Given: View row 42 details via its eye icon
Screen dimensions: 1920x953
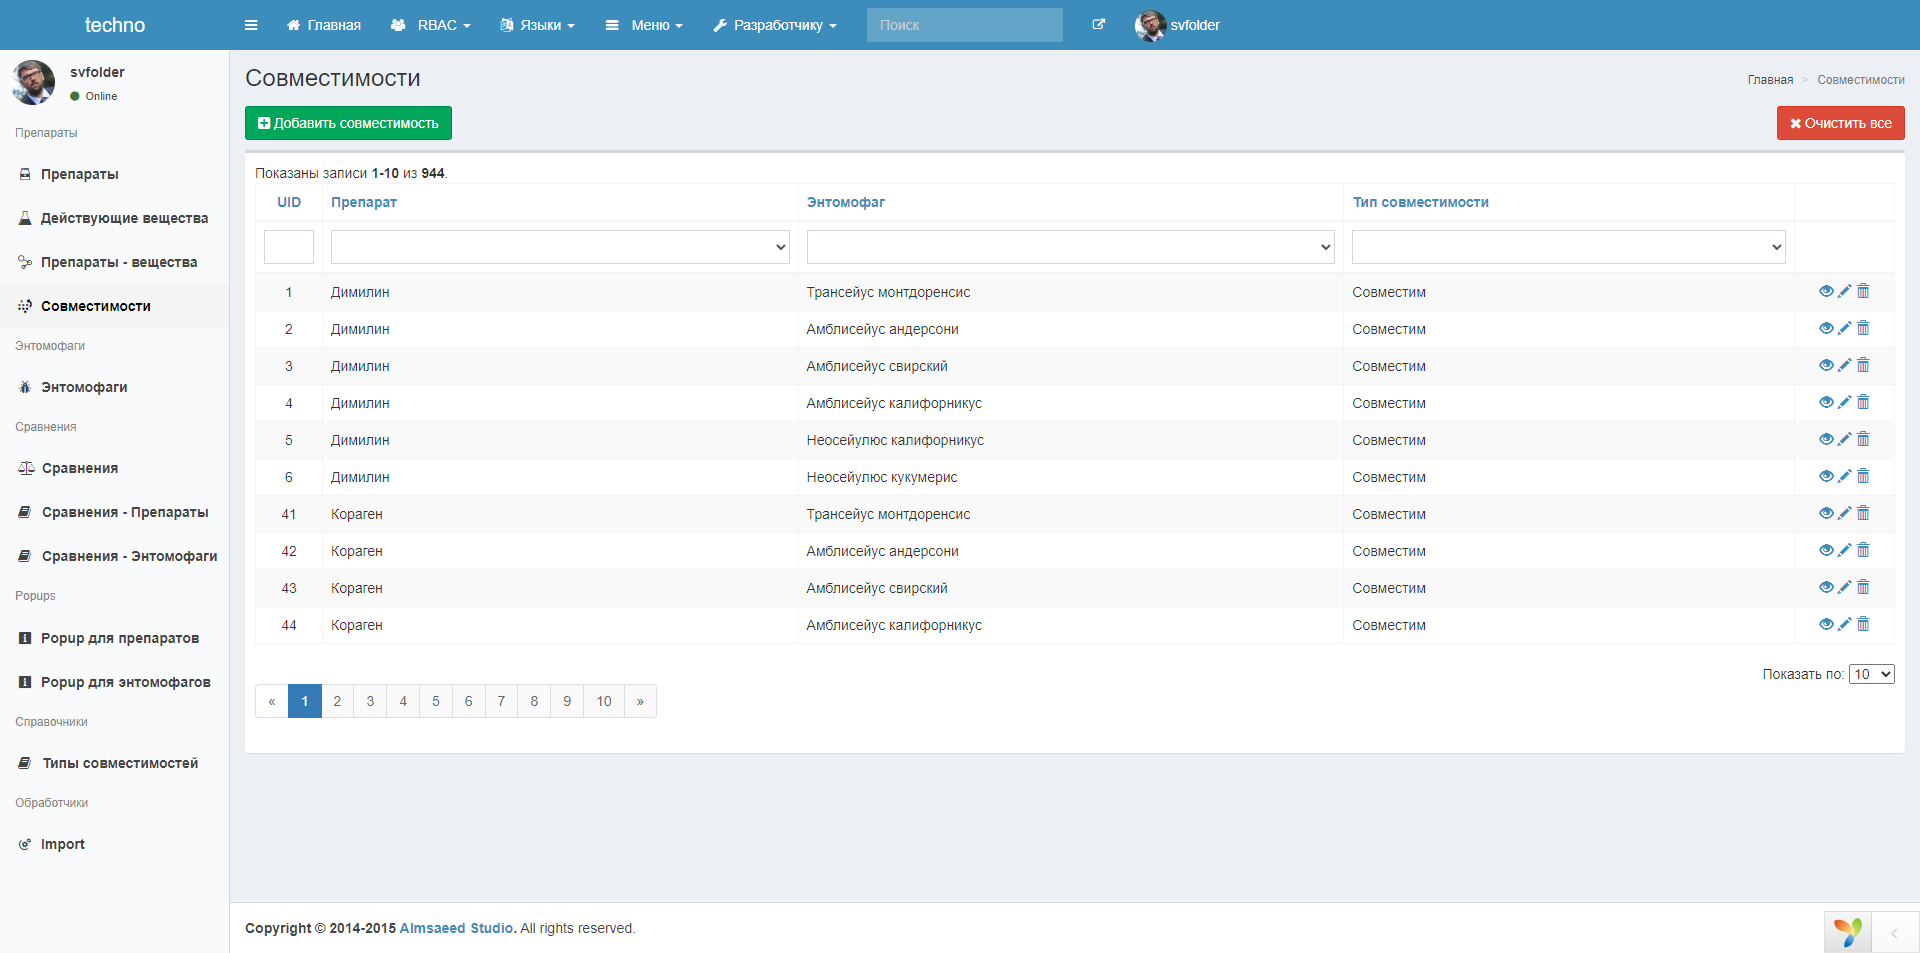Looking at the screenshot, I should pos(1826,551).
